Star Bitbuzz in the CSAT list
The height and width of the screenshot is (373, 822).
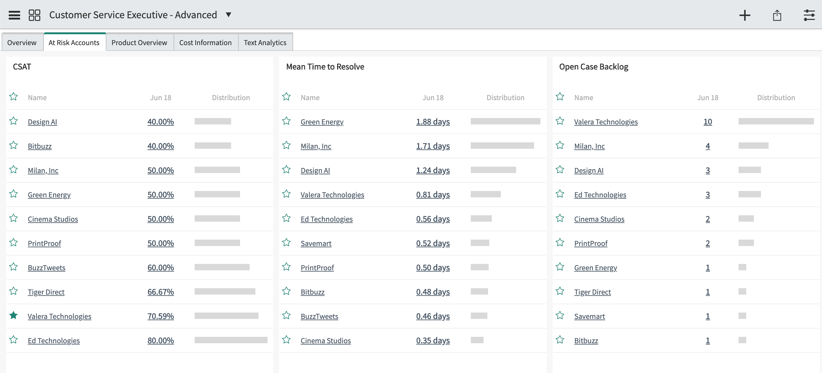pyautogui.click(x=14, y=146)
